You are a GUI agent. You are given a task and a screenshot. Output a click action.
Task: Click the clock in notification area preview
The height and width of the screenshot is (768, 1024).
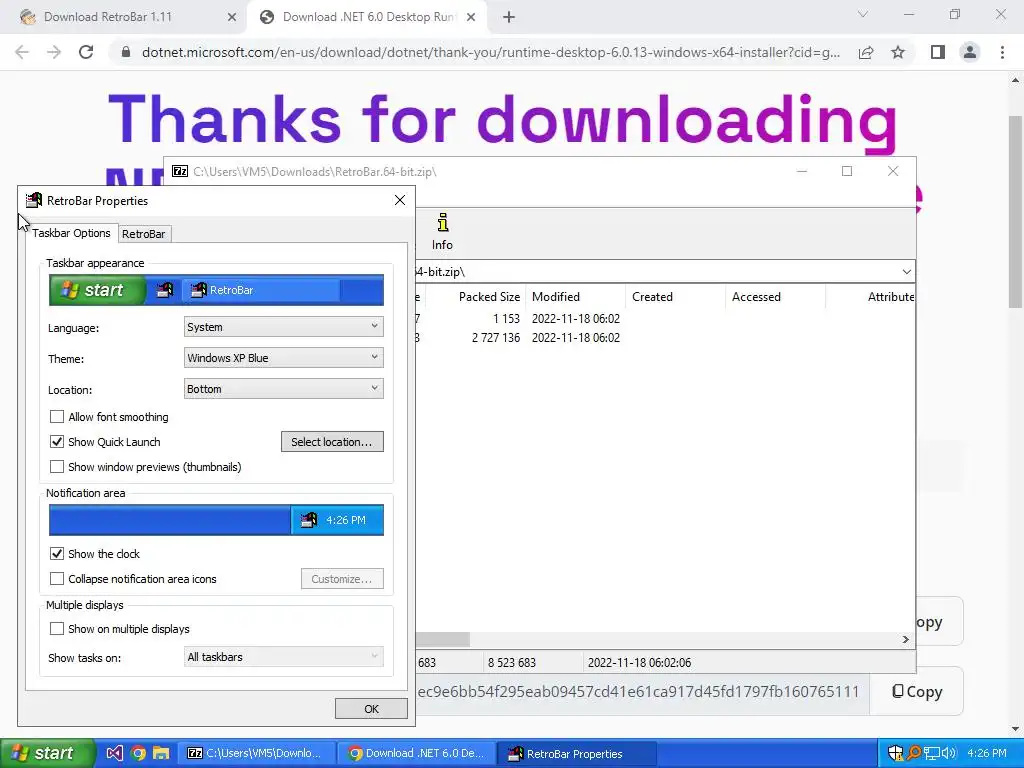coord(345,520)
